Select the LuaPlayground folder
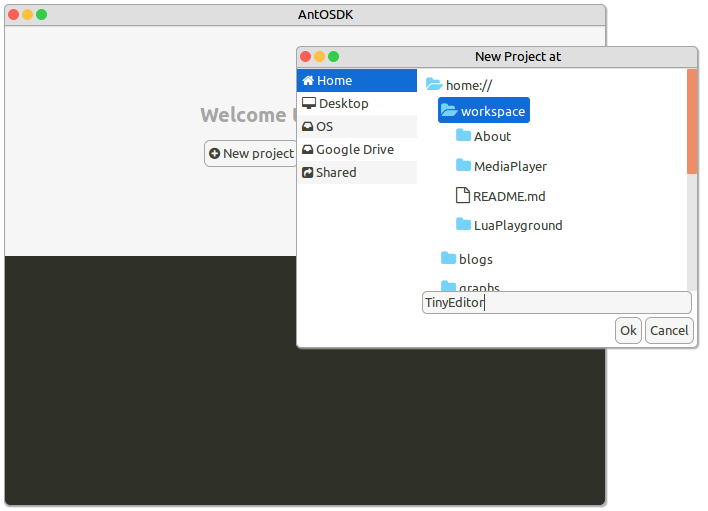 pos(517,226)
